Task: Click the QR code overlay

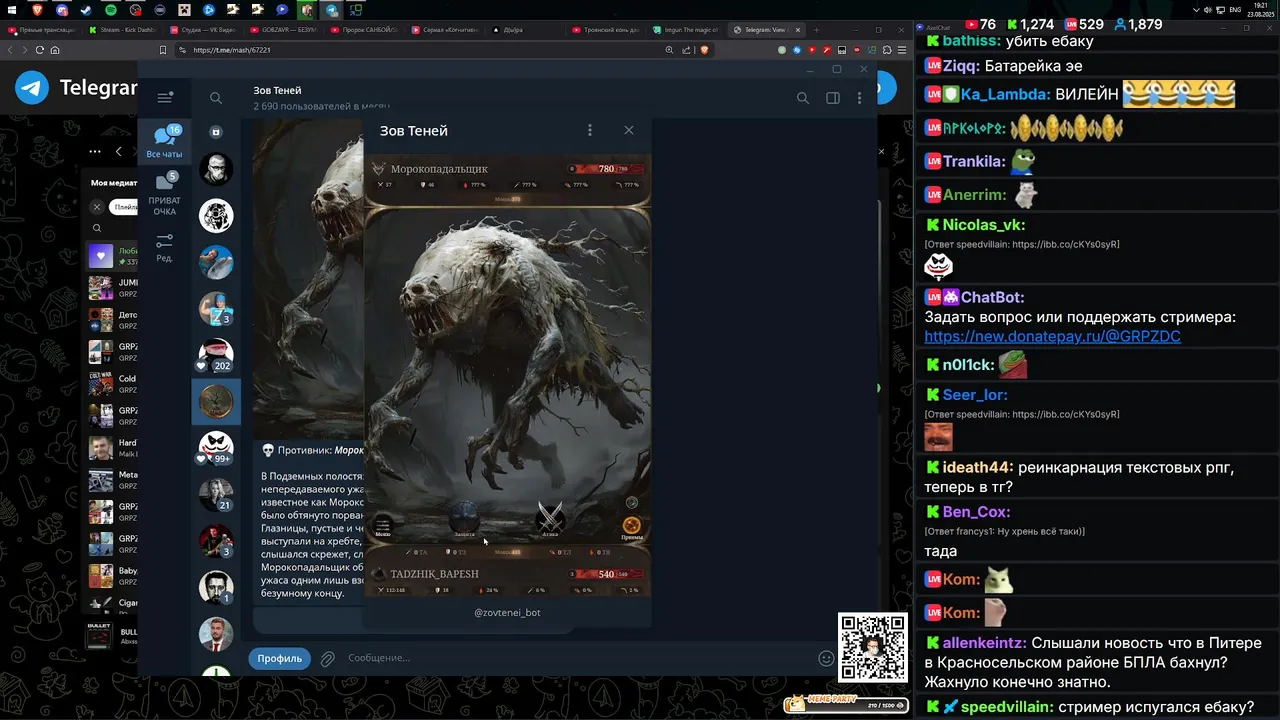Action: point(872,648)
